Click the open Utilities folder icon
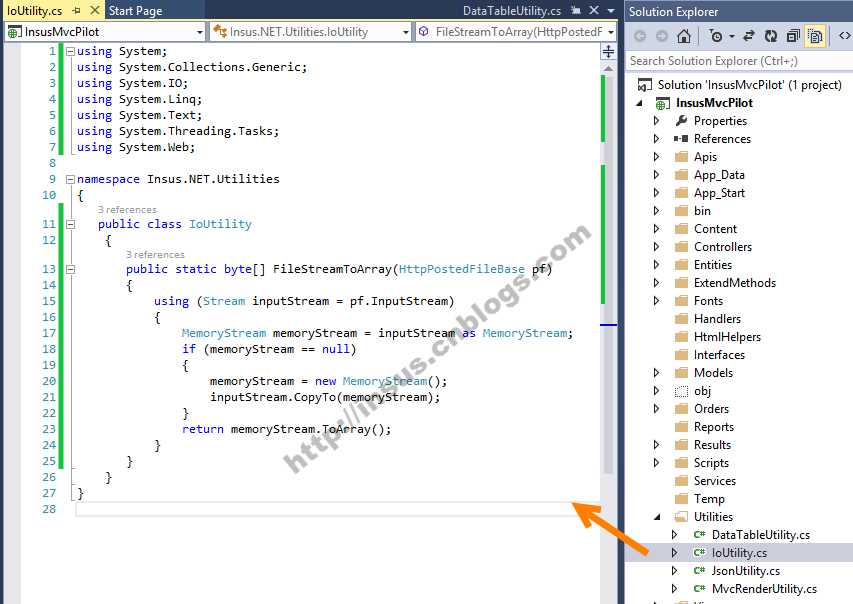This screenshot has width=853, height=604. pyautogui.click(x=681, y=516)
